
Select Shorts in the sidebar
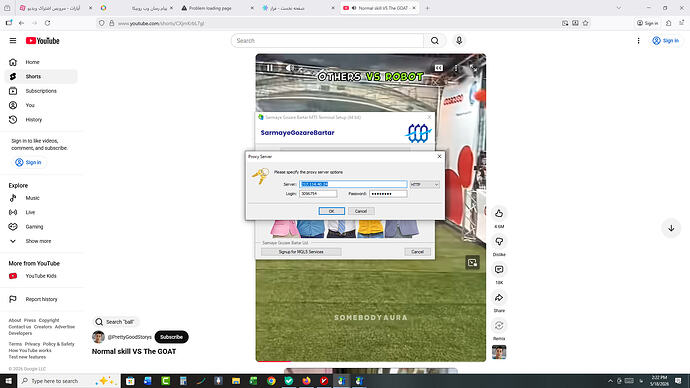(x=41, y=77)
